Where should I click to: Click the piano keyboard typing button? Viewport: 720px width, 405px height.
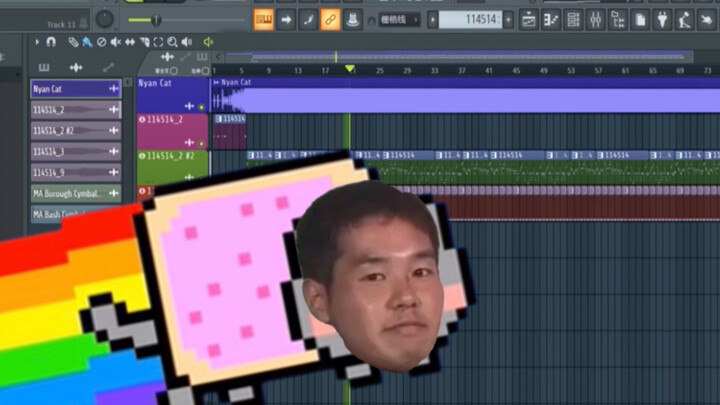pyautogui.click(x=264, y=20)
